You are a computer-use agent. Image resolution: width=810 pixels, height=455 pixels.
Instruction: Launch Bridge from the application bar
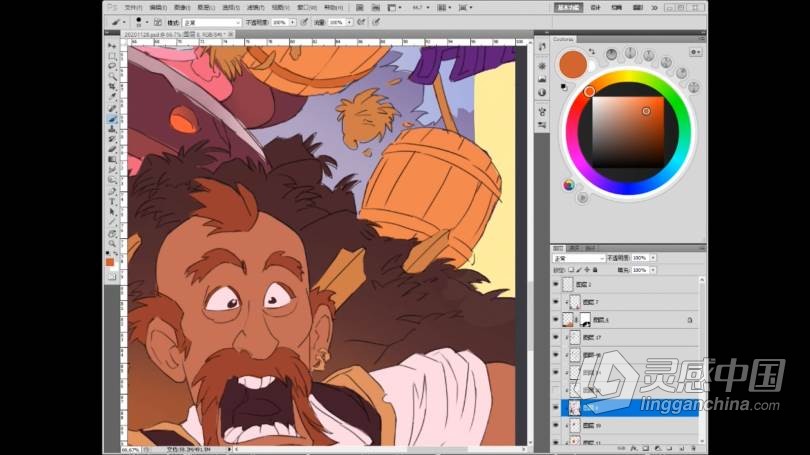[360, 8]
